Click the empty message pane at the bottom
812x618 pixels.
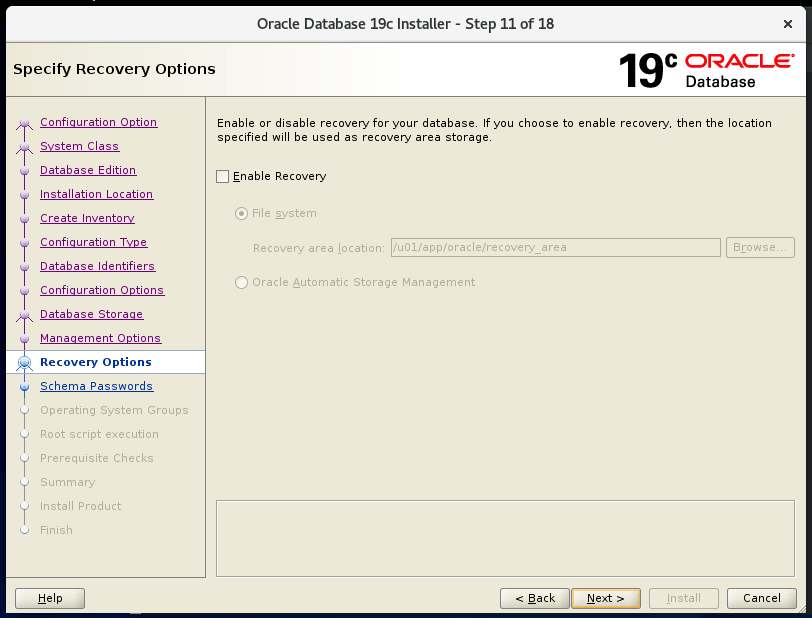coord(505,538)
